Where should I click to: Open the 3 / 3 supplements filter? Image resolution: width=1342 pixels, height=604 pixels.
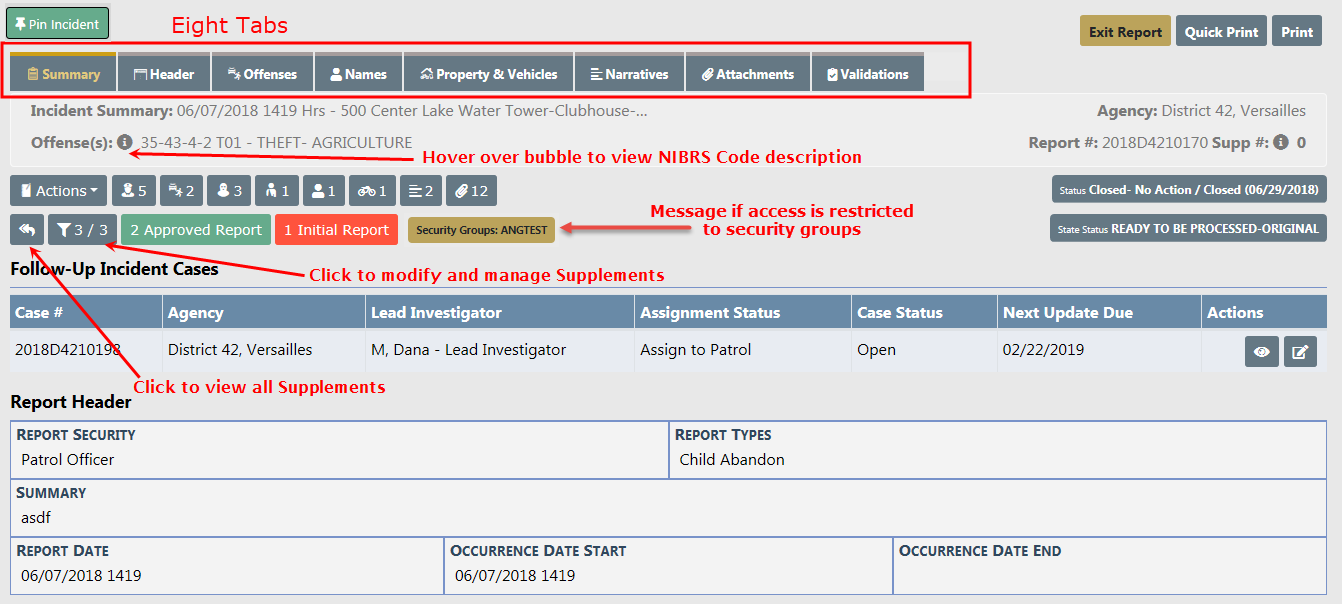tap(82, 230)
